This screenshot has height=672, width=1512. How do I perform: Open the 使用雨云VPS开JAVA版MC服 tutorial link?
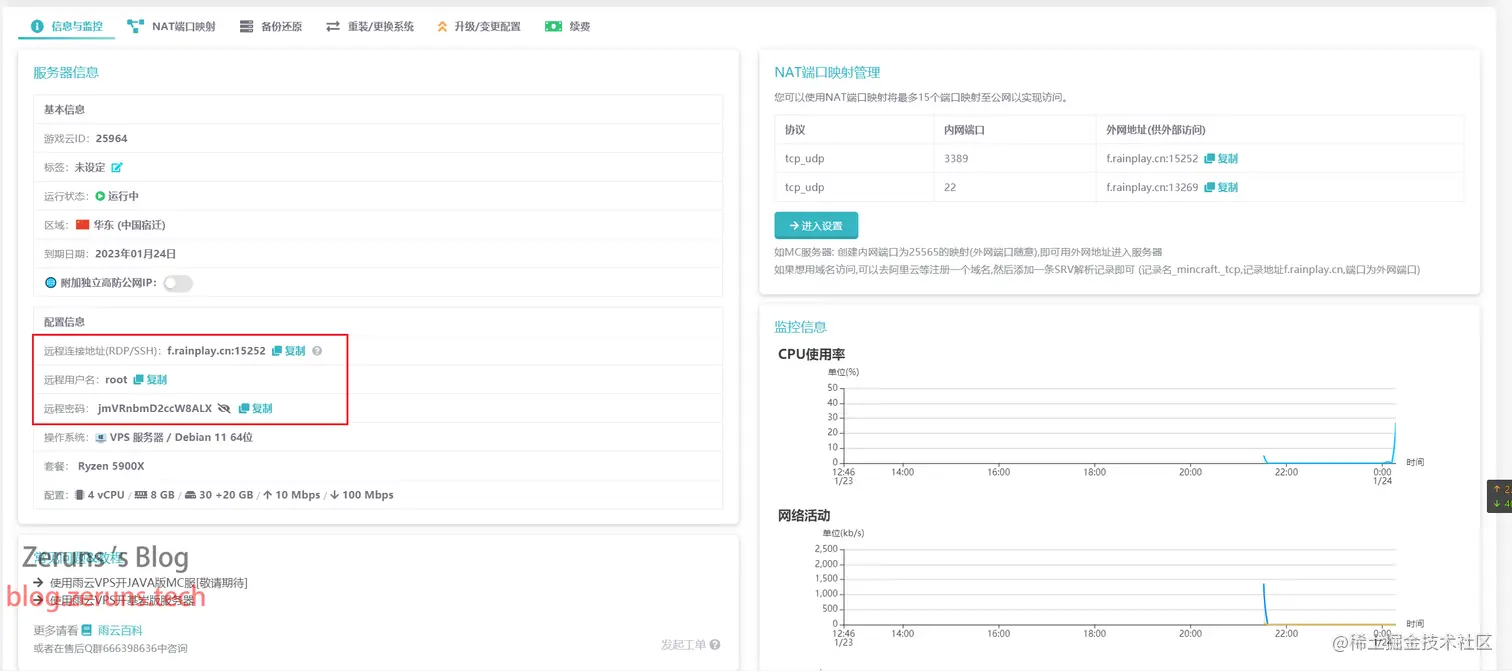point(148,582)
